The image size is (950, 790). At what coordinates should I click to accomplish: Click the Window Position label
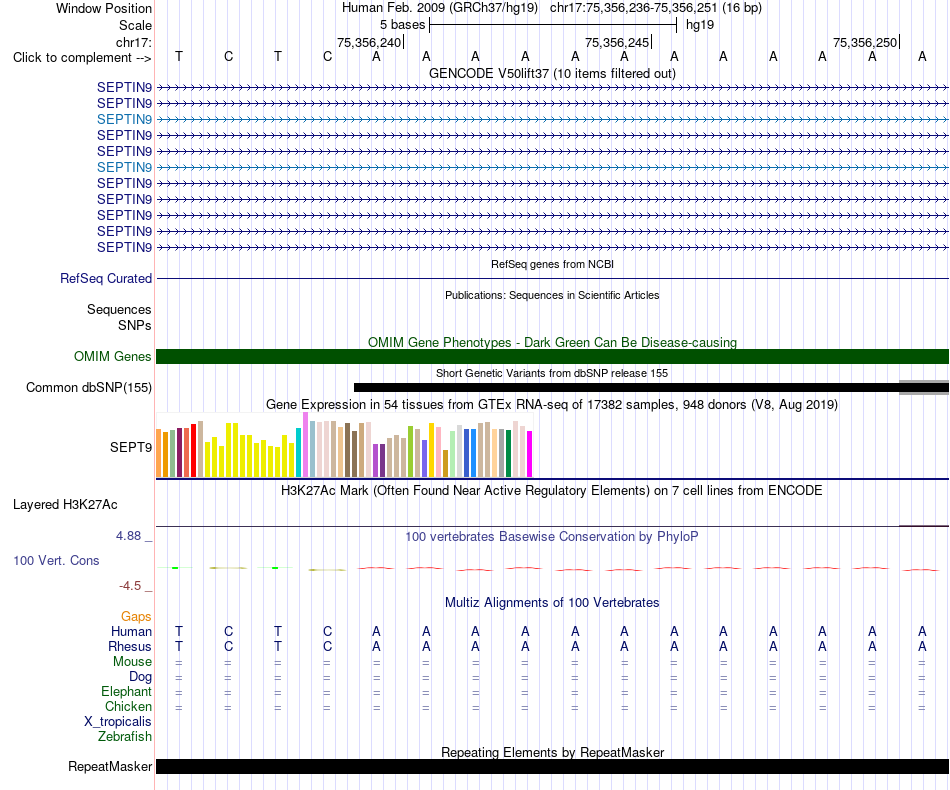click(104, 8)
